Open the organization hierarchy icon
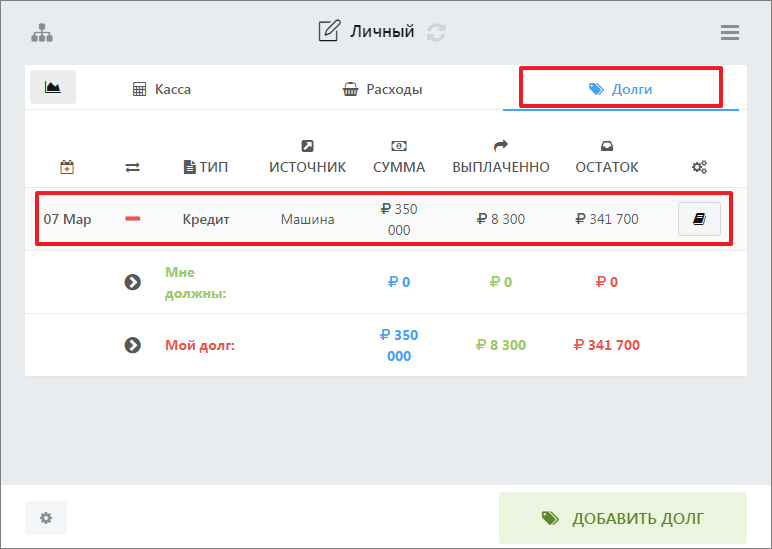This screenshot has height=549, width=772. point(42,32)
